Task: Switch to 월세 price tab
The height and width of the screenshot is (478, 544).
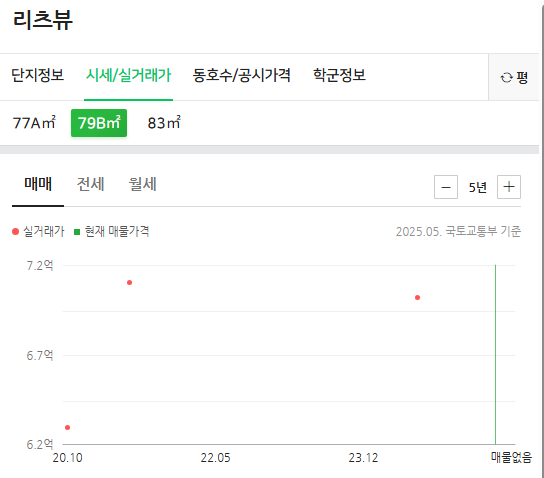Action: (142, 184)
